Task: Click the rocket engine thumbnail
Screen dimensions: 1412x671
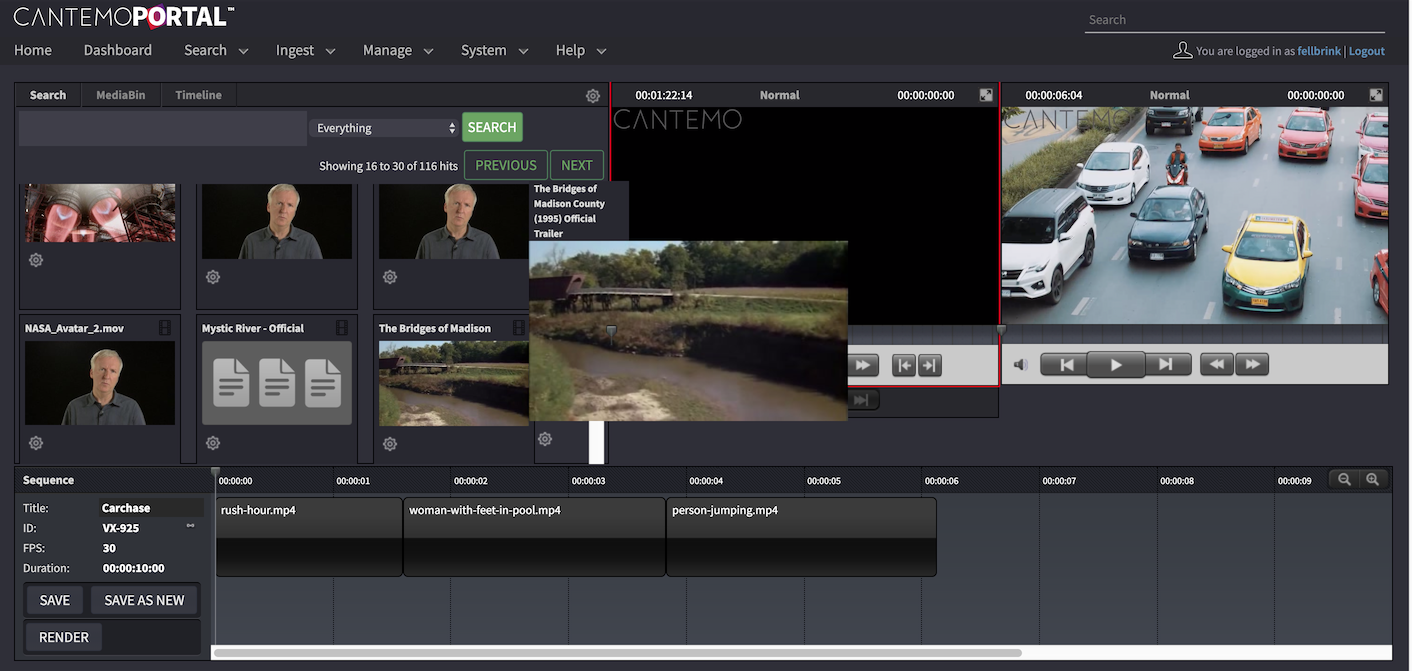Action: (x=100, y=213)
